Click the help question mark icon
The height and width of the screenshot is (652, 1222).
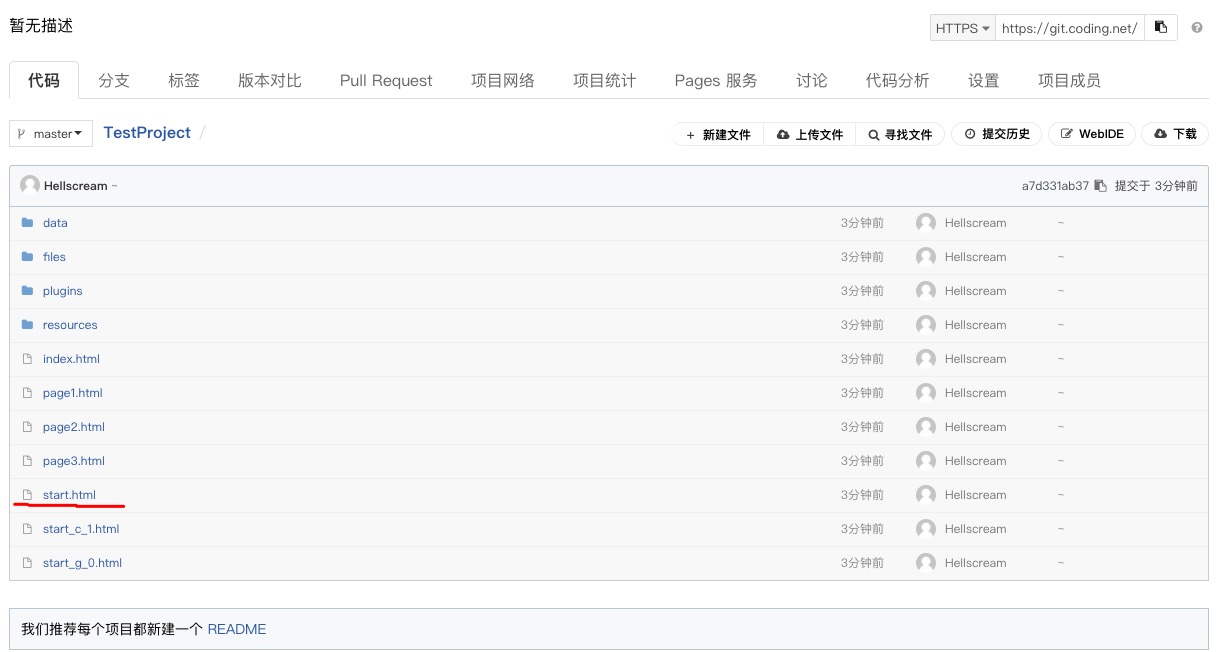(x=1197, y=28)
